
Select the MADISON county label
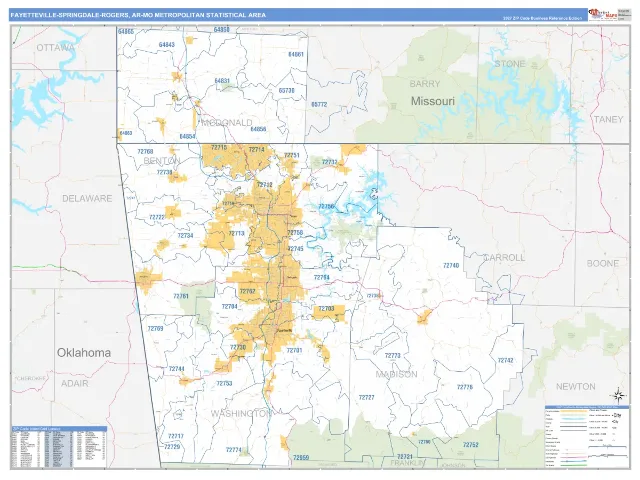[x=396, y=374]
